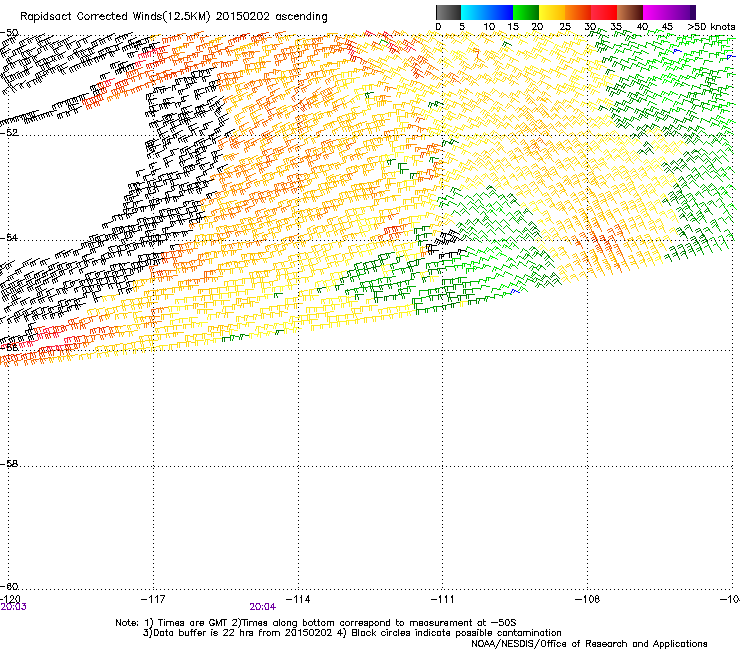Click the '-54' latitude axis label
This screenshot has height=650, width=740.
click(x=9, y=237)
